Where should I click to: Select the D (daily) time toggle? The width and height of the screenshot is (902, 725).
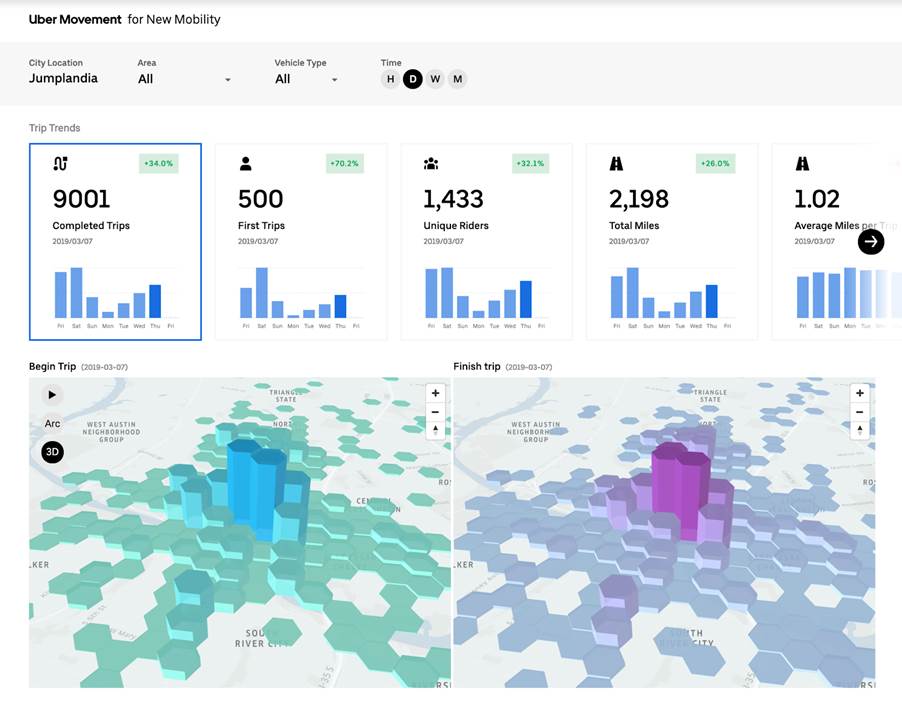(412, 79)
